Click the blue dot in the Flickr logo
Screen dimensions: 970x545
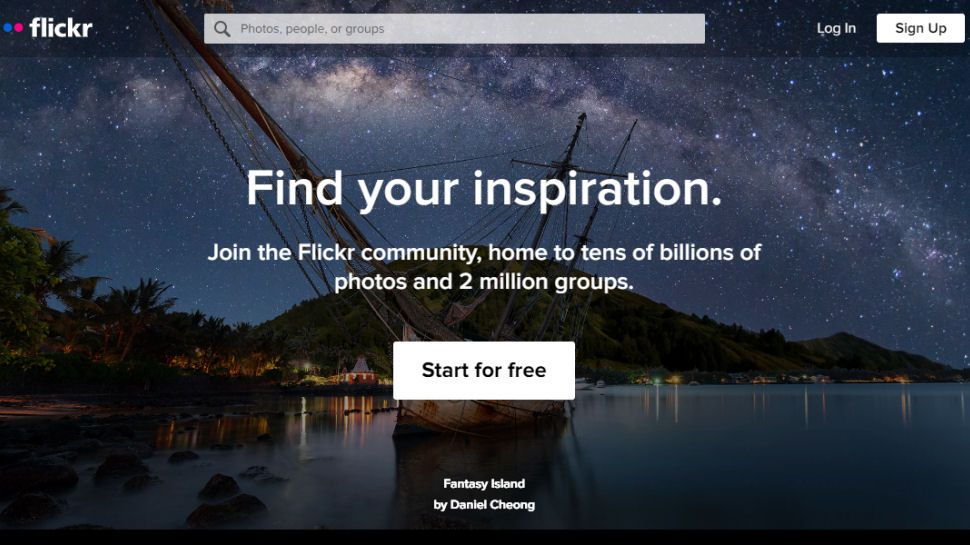pyautogui.click(x=7, y=28)
